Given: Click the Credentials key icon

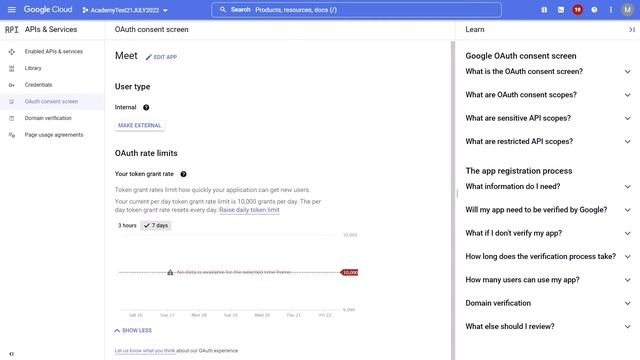Looking at the screenshot, I should pos(11,85).
